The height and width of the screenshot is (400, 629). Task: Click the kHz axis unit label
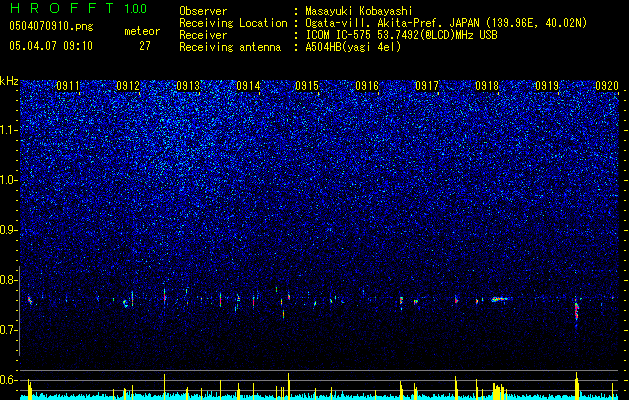click(x=9, y=81)
